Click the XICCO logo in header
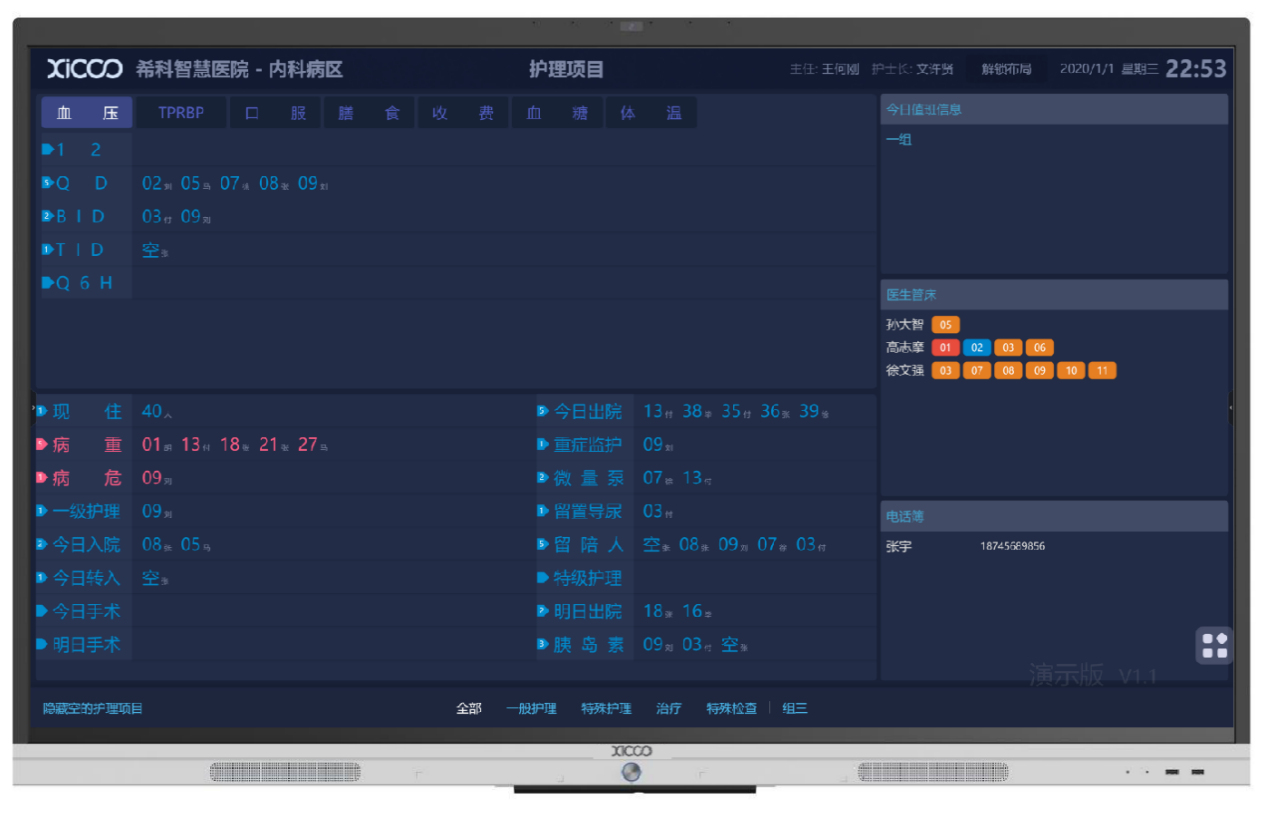 (x=84, y=69)
